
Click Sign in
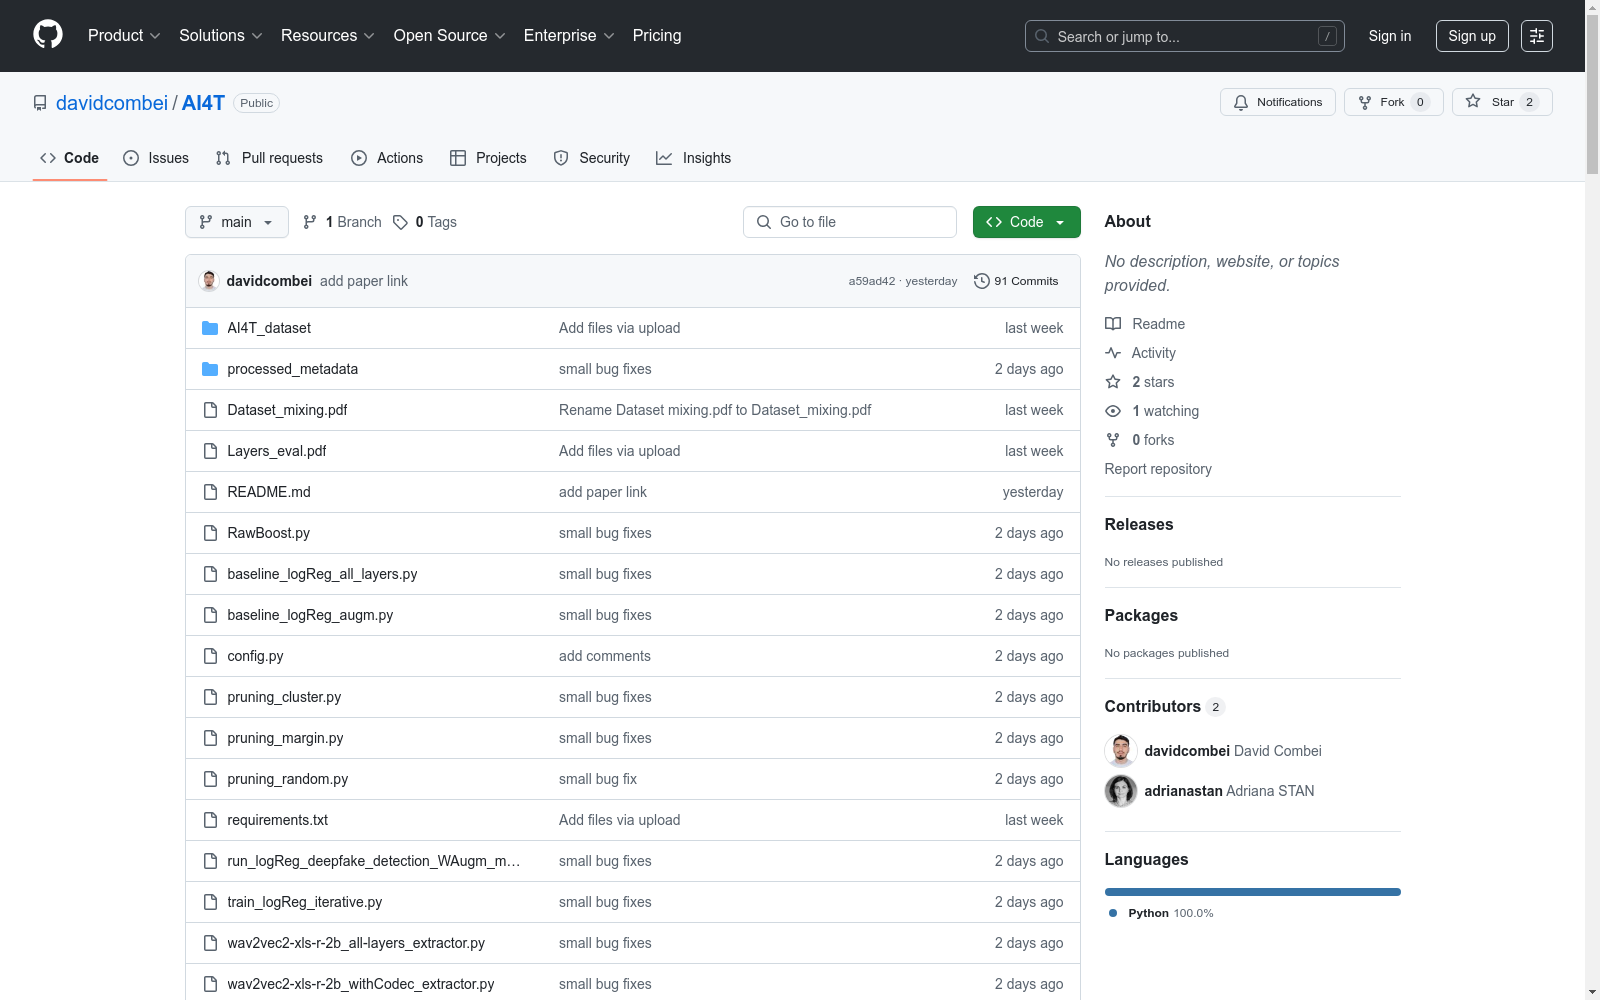[x=1390, y=36]
